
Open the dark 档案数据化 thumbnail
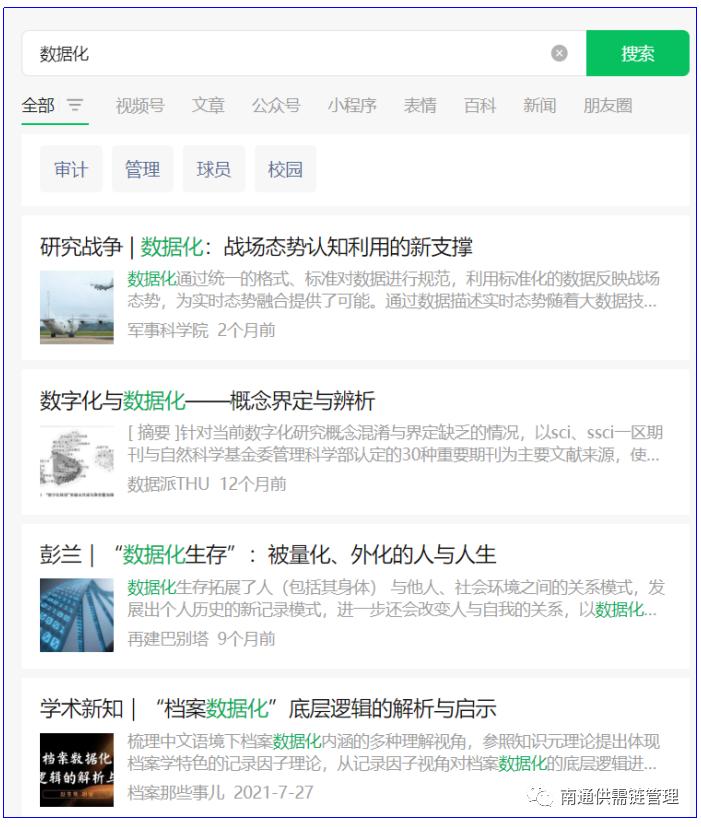[x=77, y=770]
